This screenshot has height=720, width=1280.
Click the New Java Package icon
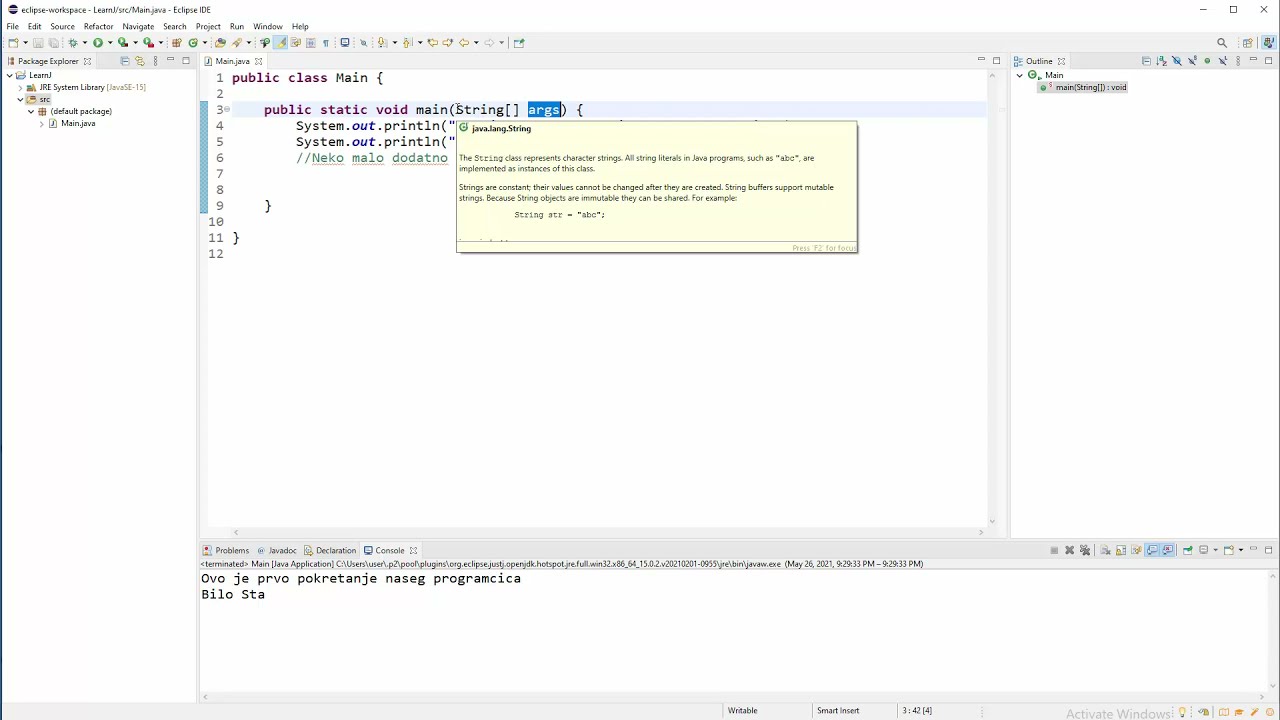click(176, 42)
